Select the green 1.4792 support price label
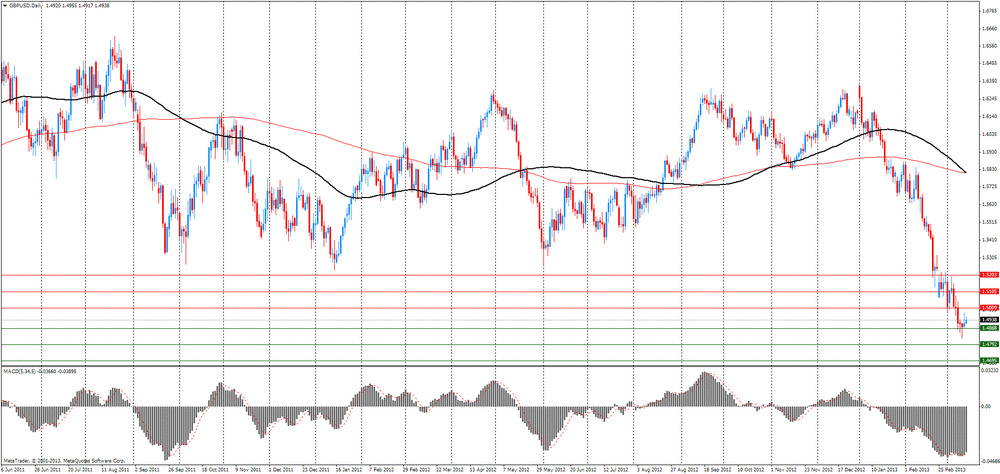Screen dimensions: 1000x474 pyautogui.click(x=989, y=344)
